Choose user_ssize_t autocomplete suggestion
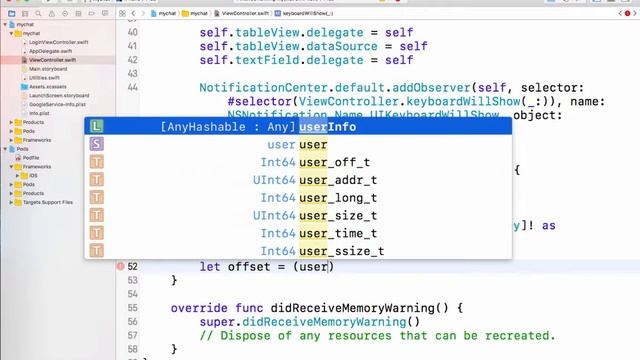 pyautogui.click(x=298, y=251)
